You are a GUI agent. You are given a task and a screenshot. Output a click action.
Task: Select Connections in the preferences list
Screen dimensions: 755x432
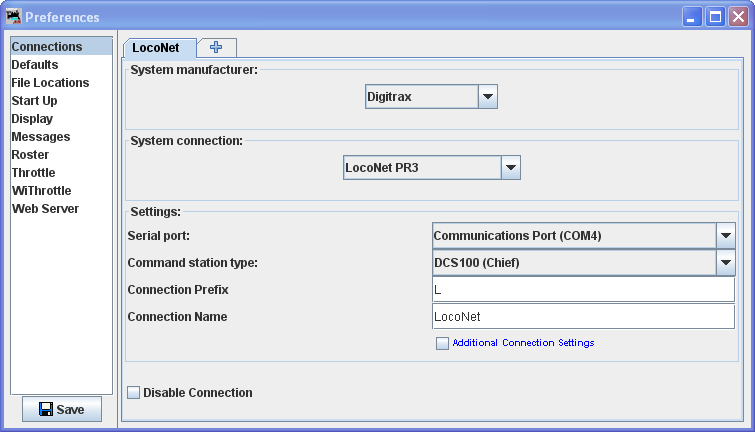click(x=47, y=47)
